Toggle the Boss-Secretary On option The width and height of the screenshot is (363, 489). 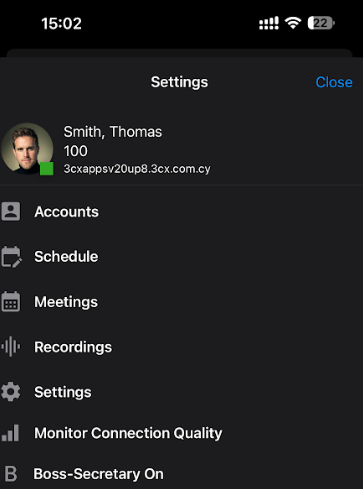coord(181,474)
